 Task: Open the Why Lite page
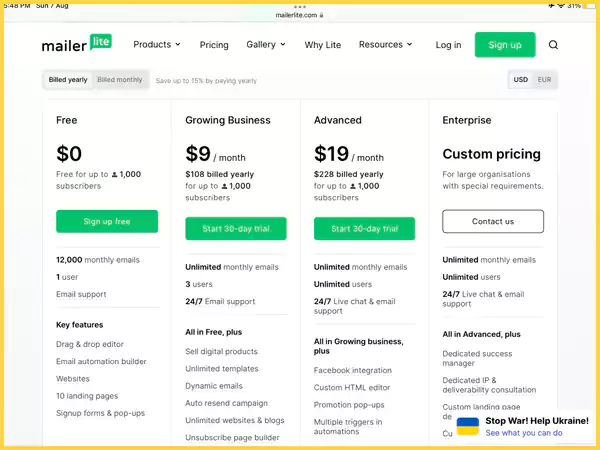click(323, 45)
